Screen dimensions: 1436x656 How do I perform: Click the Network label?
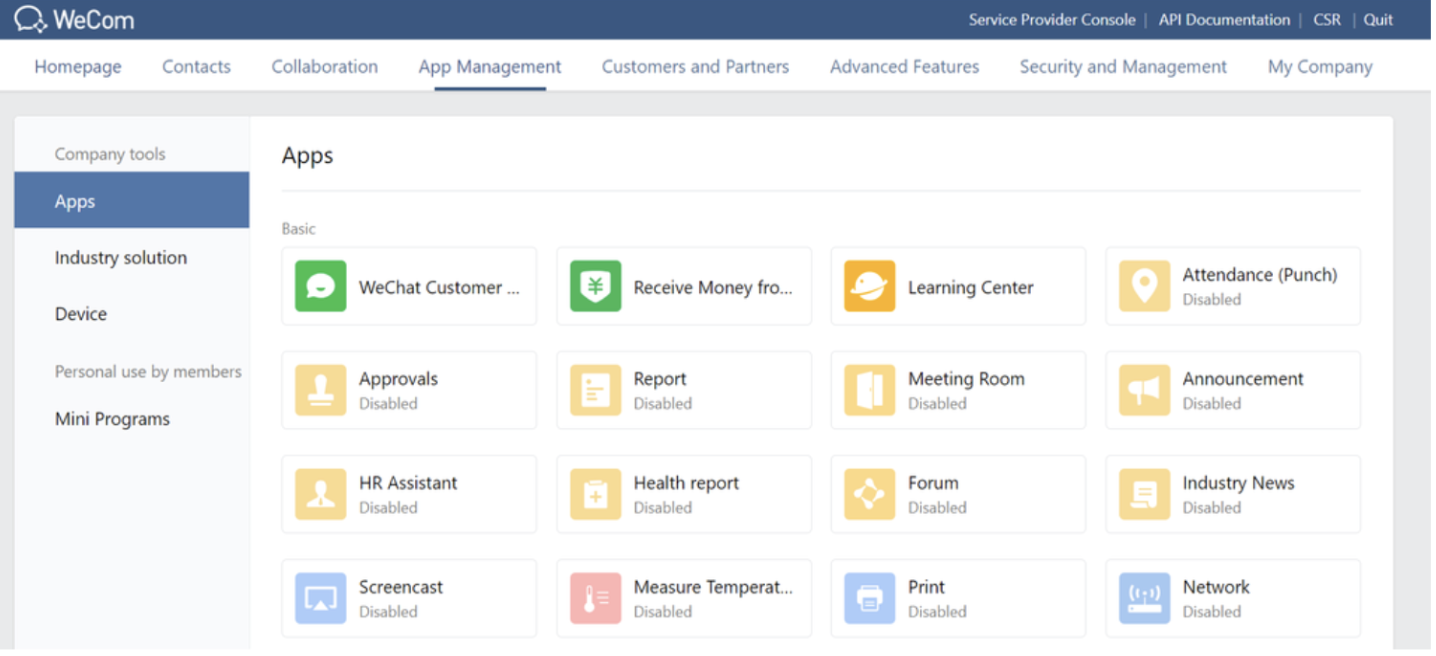click(1216, 587)
